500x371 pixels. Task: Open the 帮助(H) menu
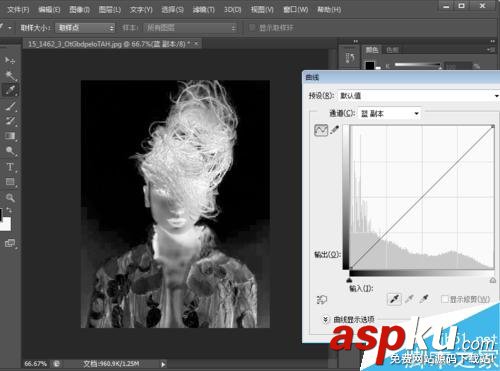pyautogui.click(x=329, y=9)
